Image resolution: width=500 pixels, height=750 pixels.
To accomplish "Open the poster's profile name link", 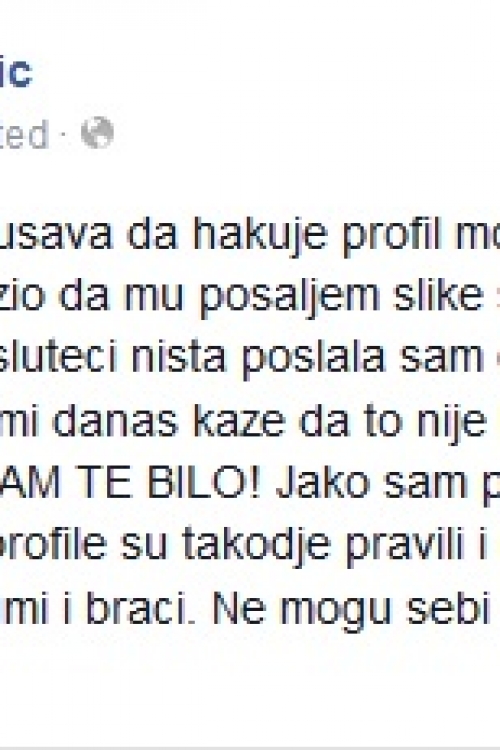I will pos(16,70).
